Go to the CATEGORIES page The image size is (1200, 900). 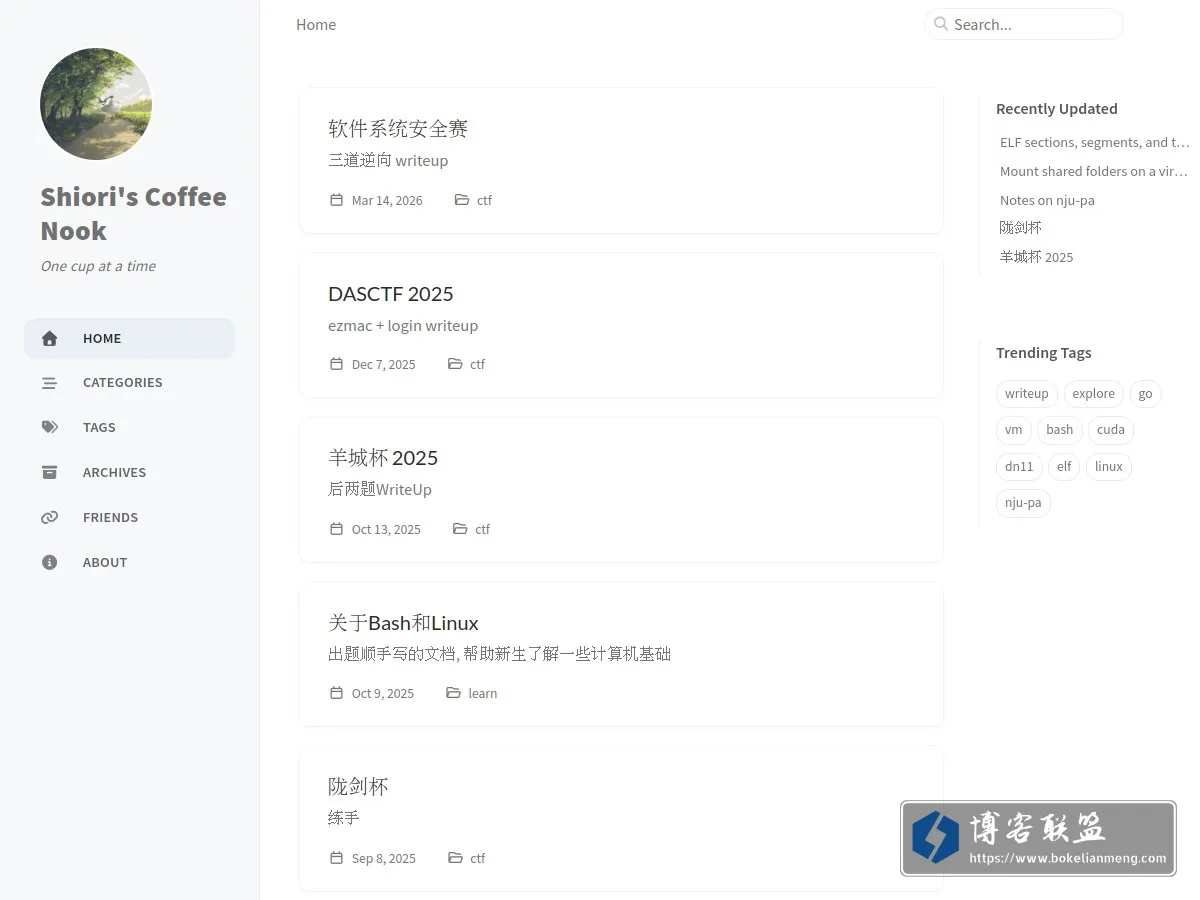129,383
